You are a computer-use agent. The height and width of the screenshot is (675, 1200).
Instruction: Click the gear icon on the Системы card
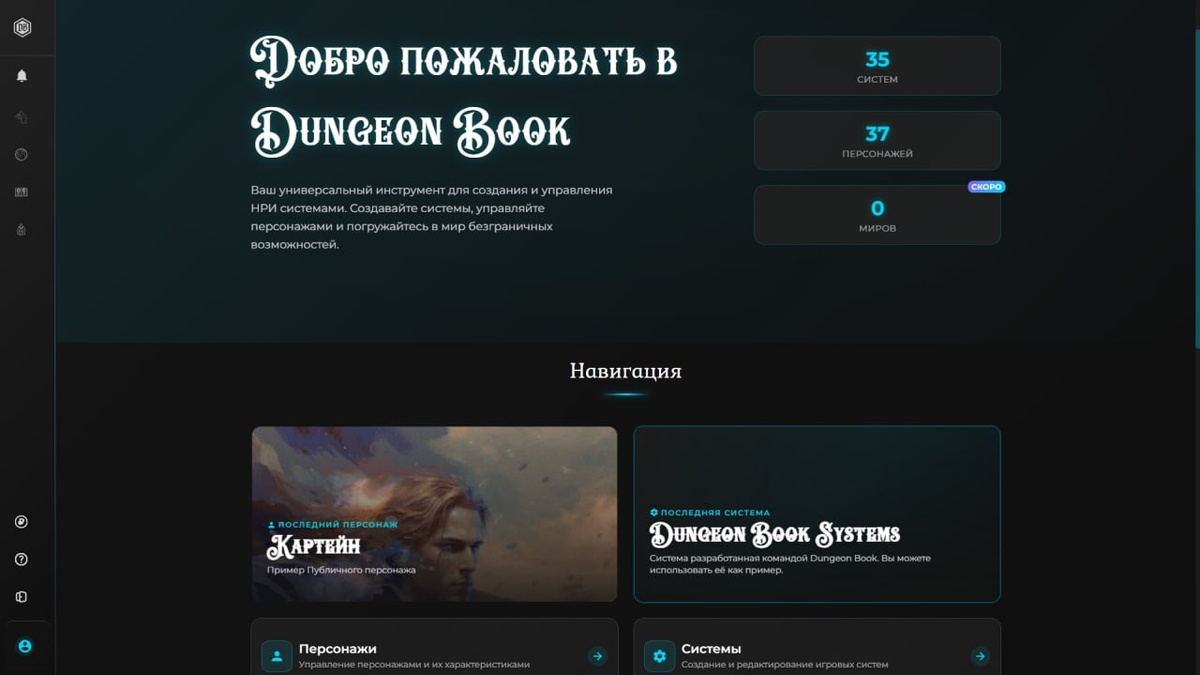(659, 656)
